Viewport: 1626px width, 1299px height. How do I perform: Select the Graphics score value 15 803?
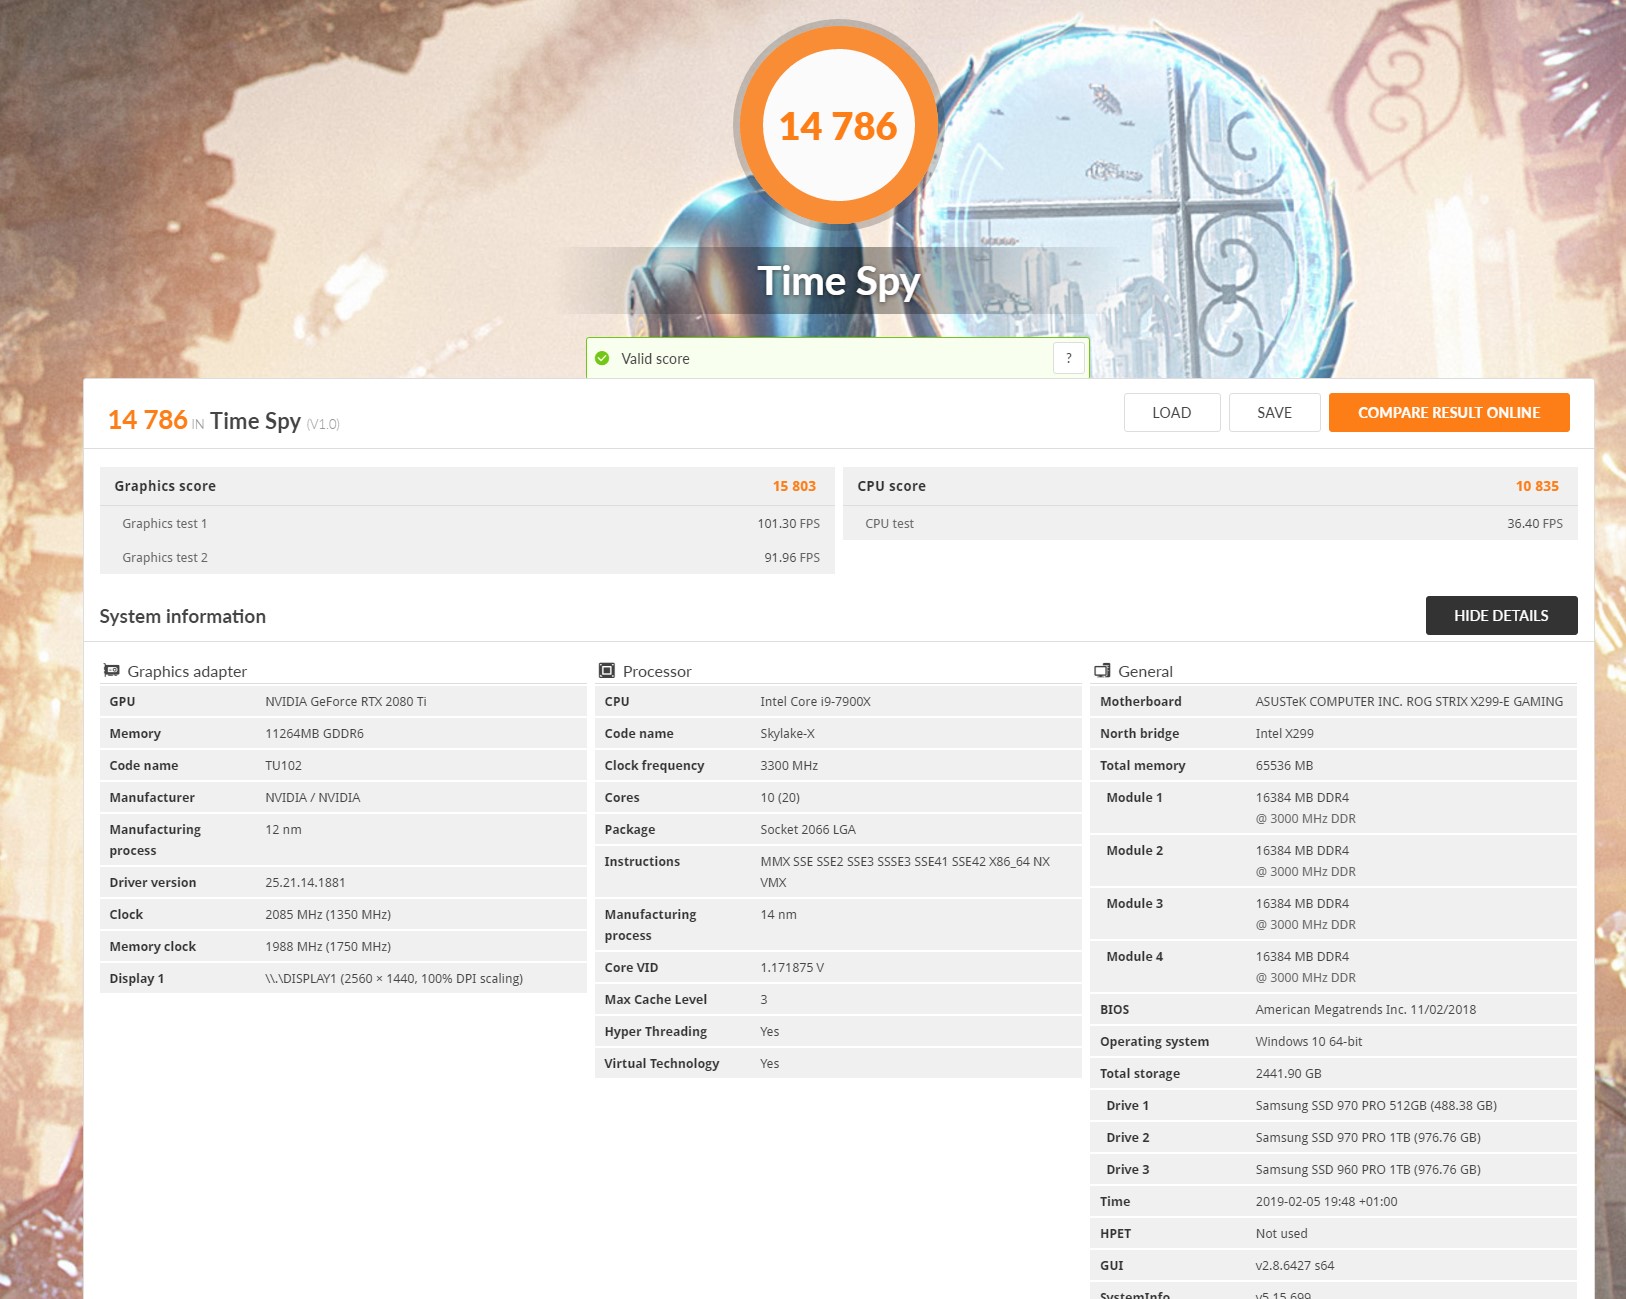tap(794, 486)
